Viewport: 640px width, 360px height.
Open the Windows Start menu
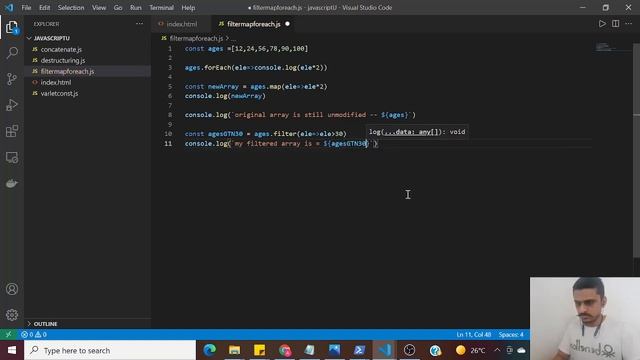coord(12,350)
